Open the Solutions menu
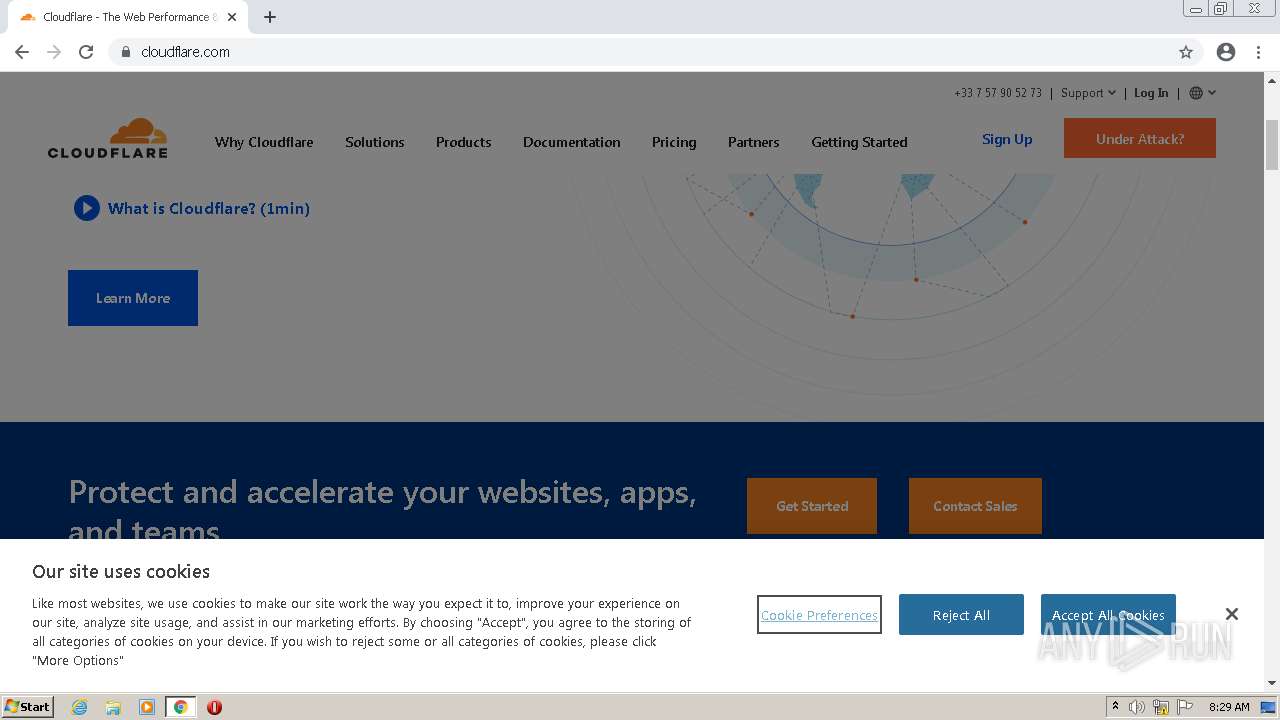The width and height of the screenshot is (1280, 720). pos(375,142)
